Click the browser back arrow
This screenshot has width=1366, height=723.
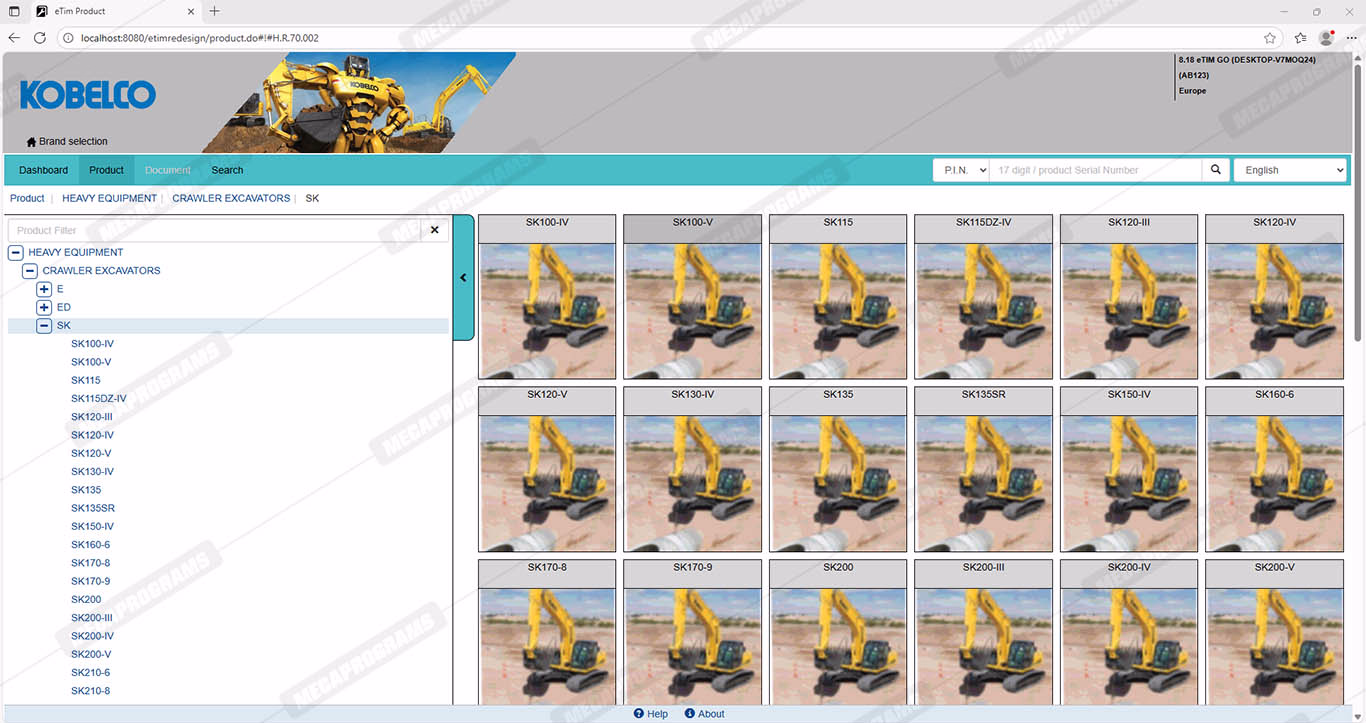(14, 38)
